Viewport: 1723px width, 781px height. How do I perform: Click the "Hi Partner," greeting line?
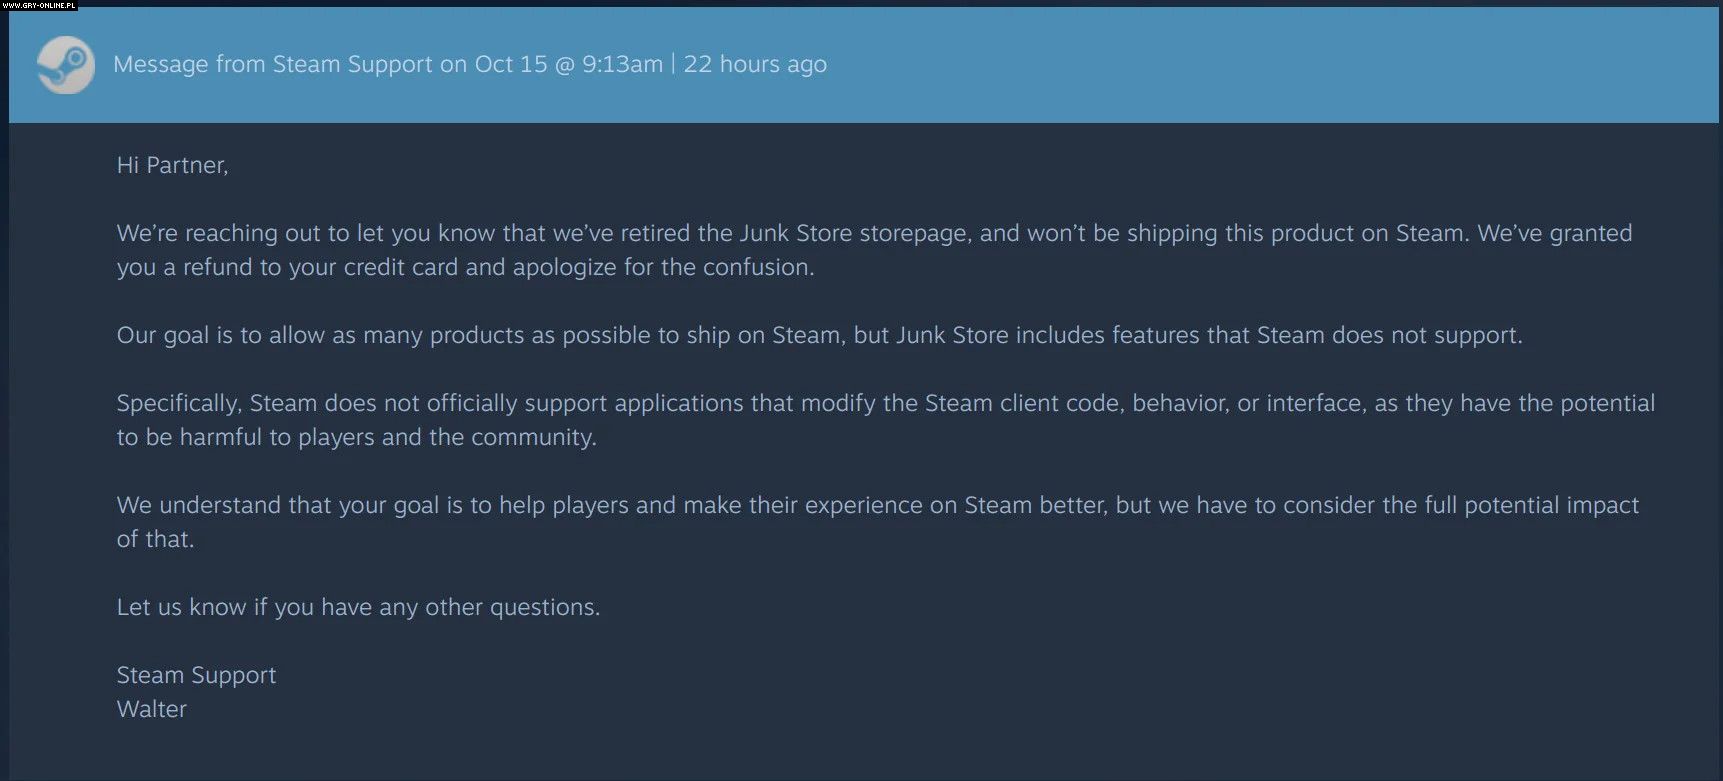tap(172, 165)
